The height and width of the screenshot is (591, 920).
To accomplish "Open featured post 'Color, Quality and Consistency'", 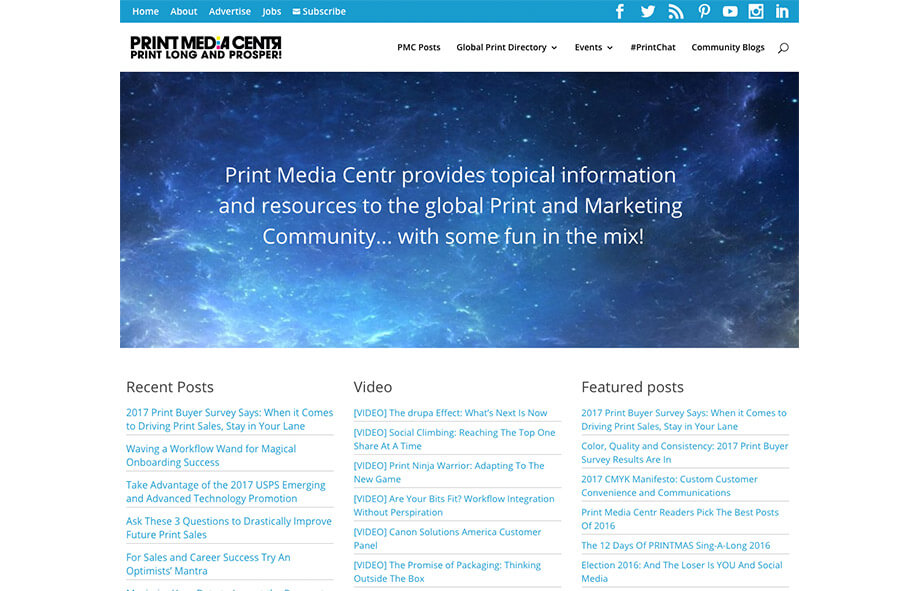I will coord(685,452).
